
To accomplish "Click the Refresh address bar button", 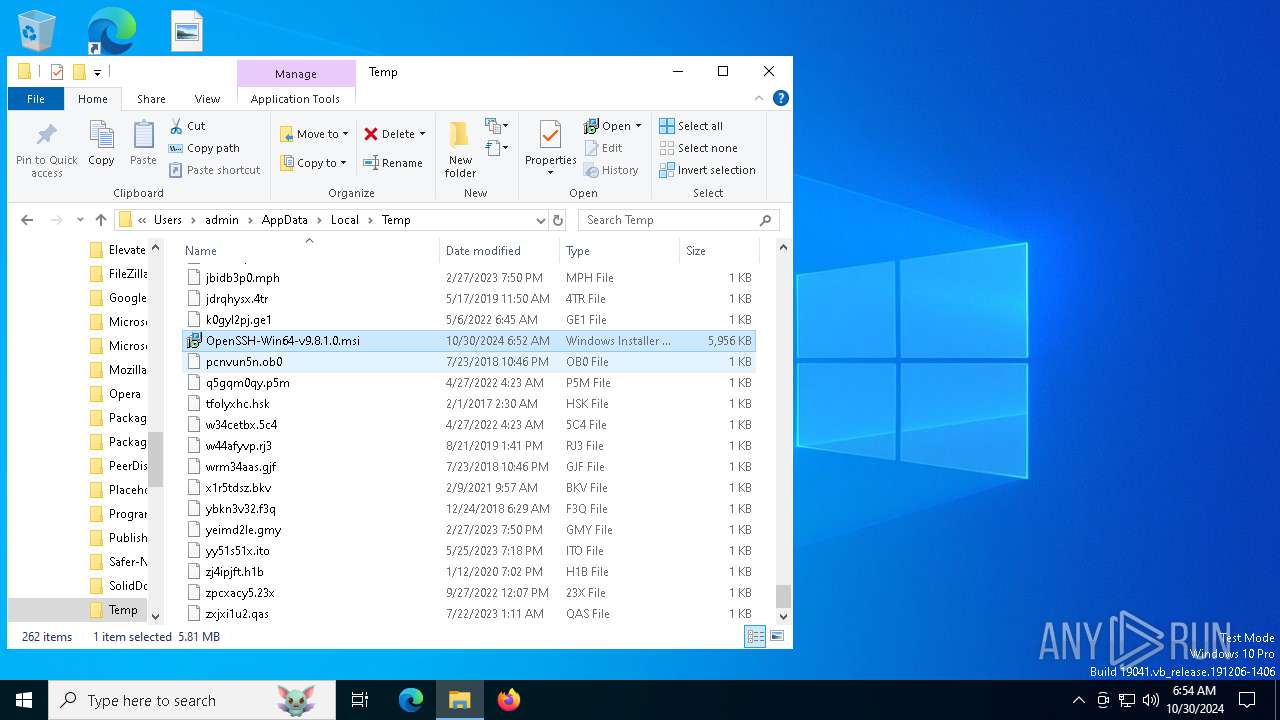I will click(x=558, y=220).
